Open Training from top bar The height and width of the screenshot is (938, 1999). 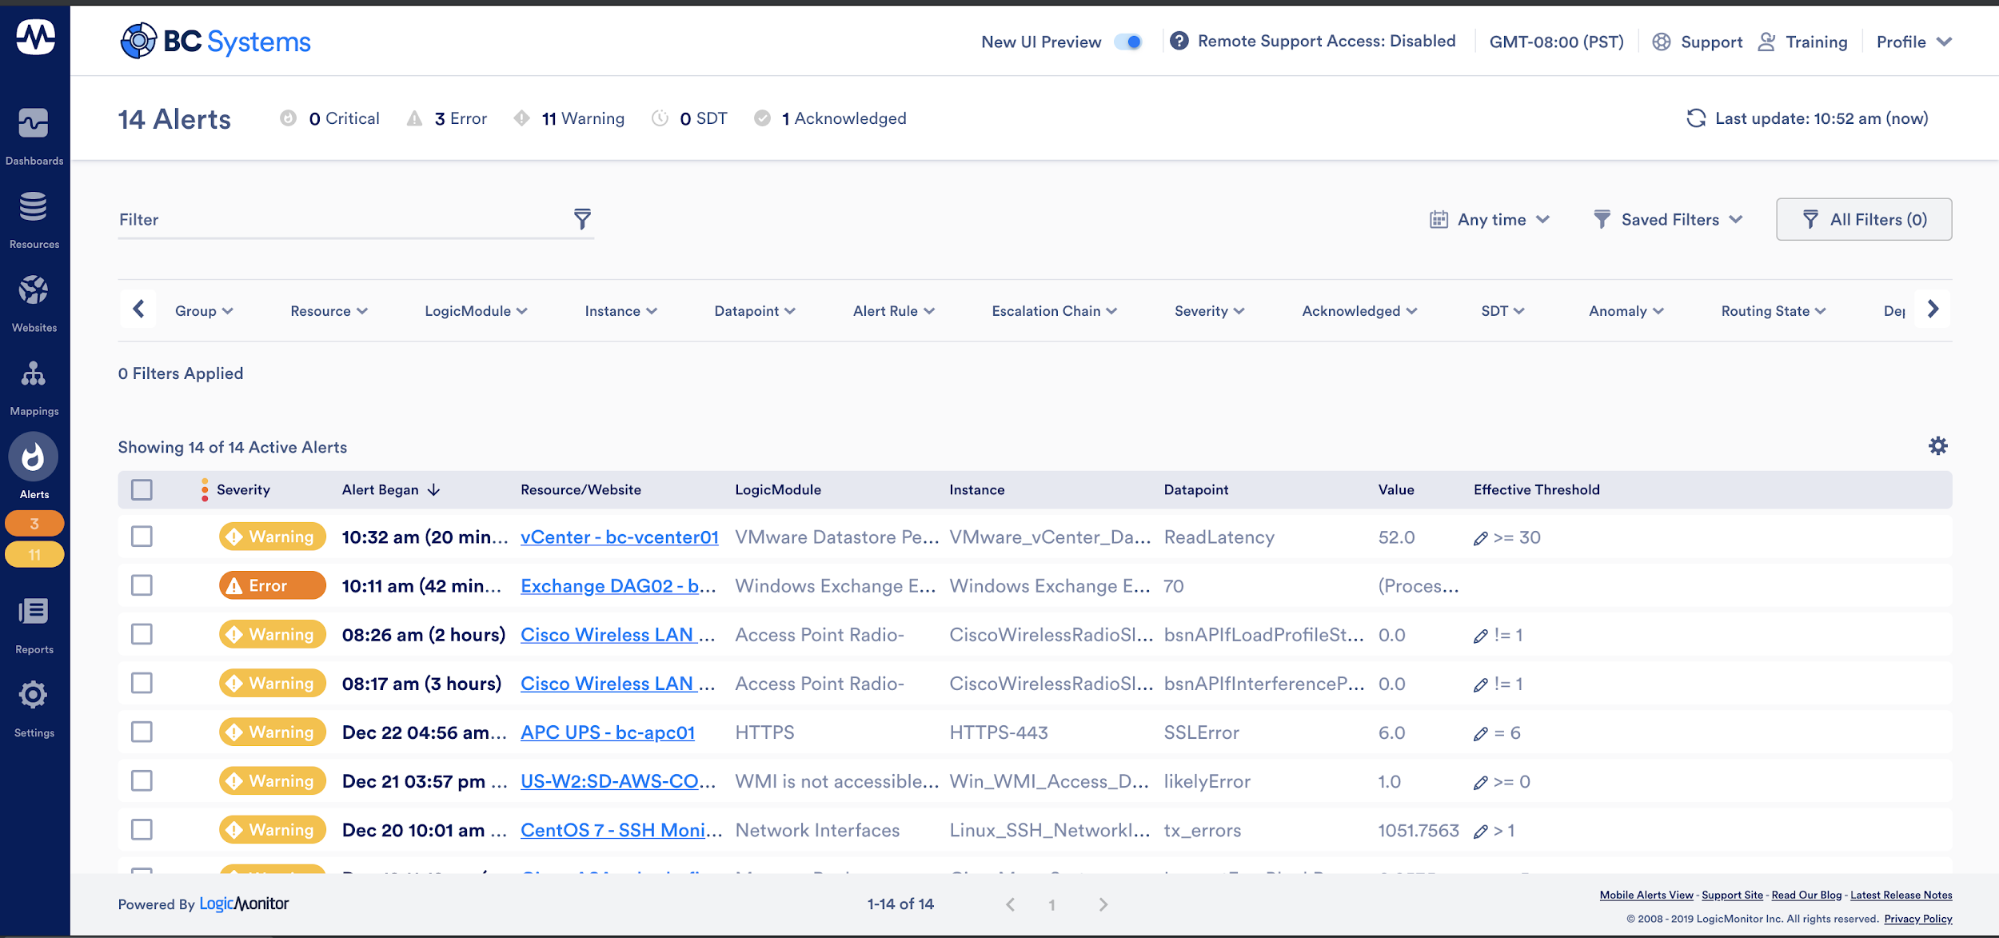(1803, 42)
